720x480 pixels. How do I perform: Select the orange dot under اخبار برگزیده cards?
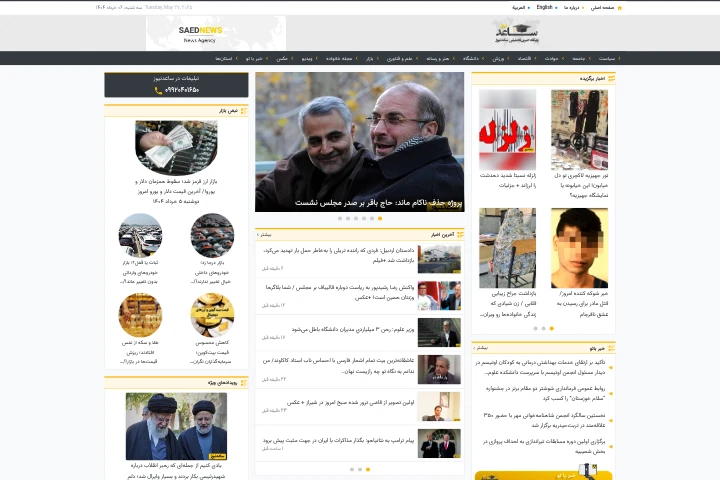(x=551, y=328)
